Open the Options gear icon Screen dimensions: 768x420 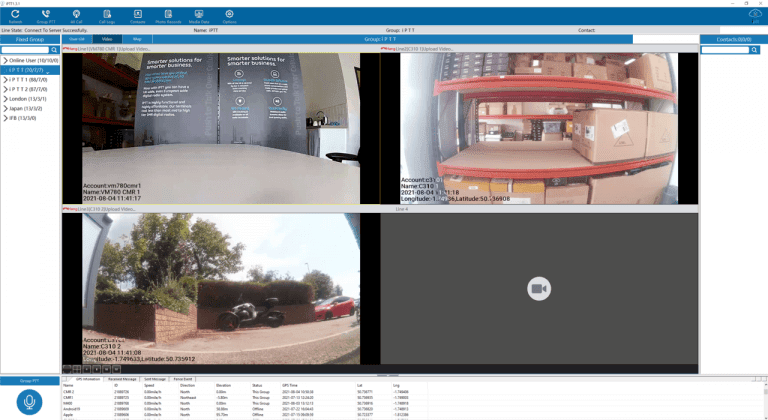click(229, 16)
